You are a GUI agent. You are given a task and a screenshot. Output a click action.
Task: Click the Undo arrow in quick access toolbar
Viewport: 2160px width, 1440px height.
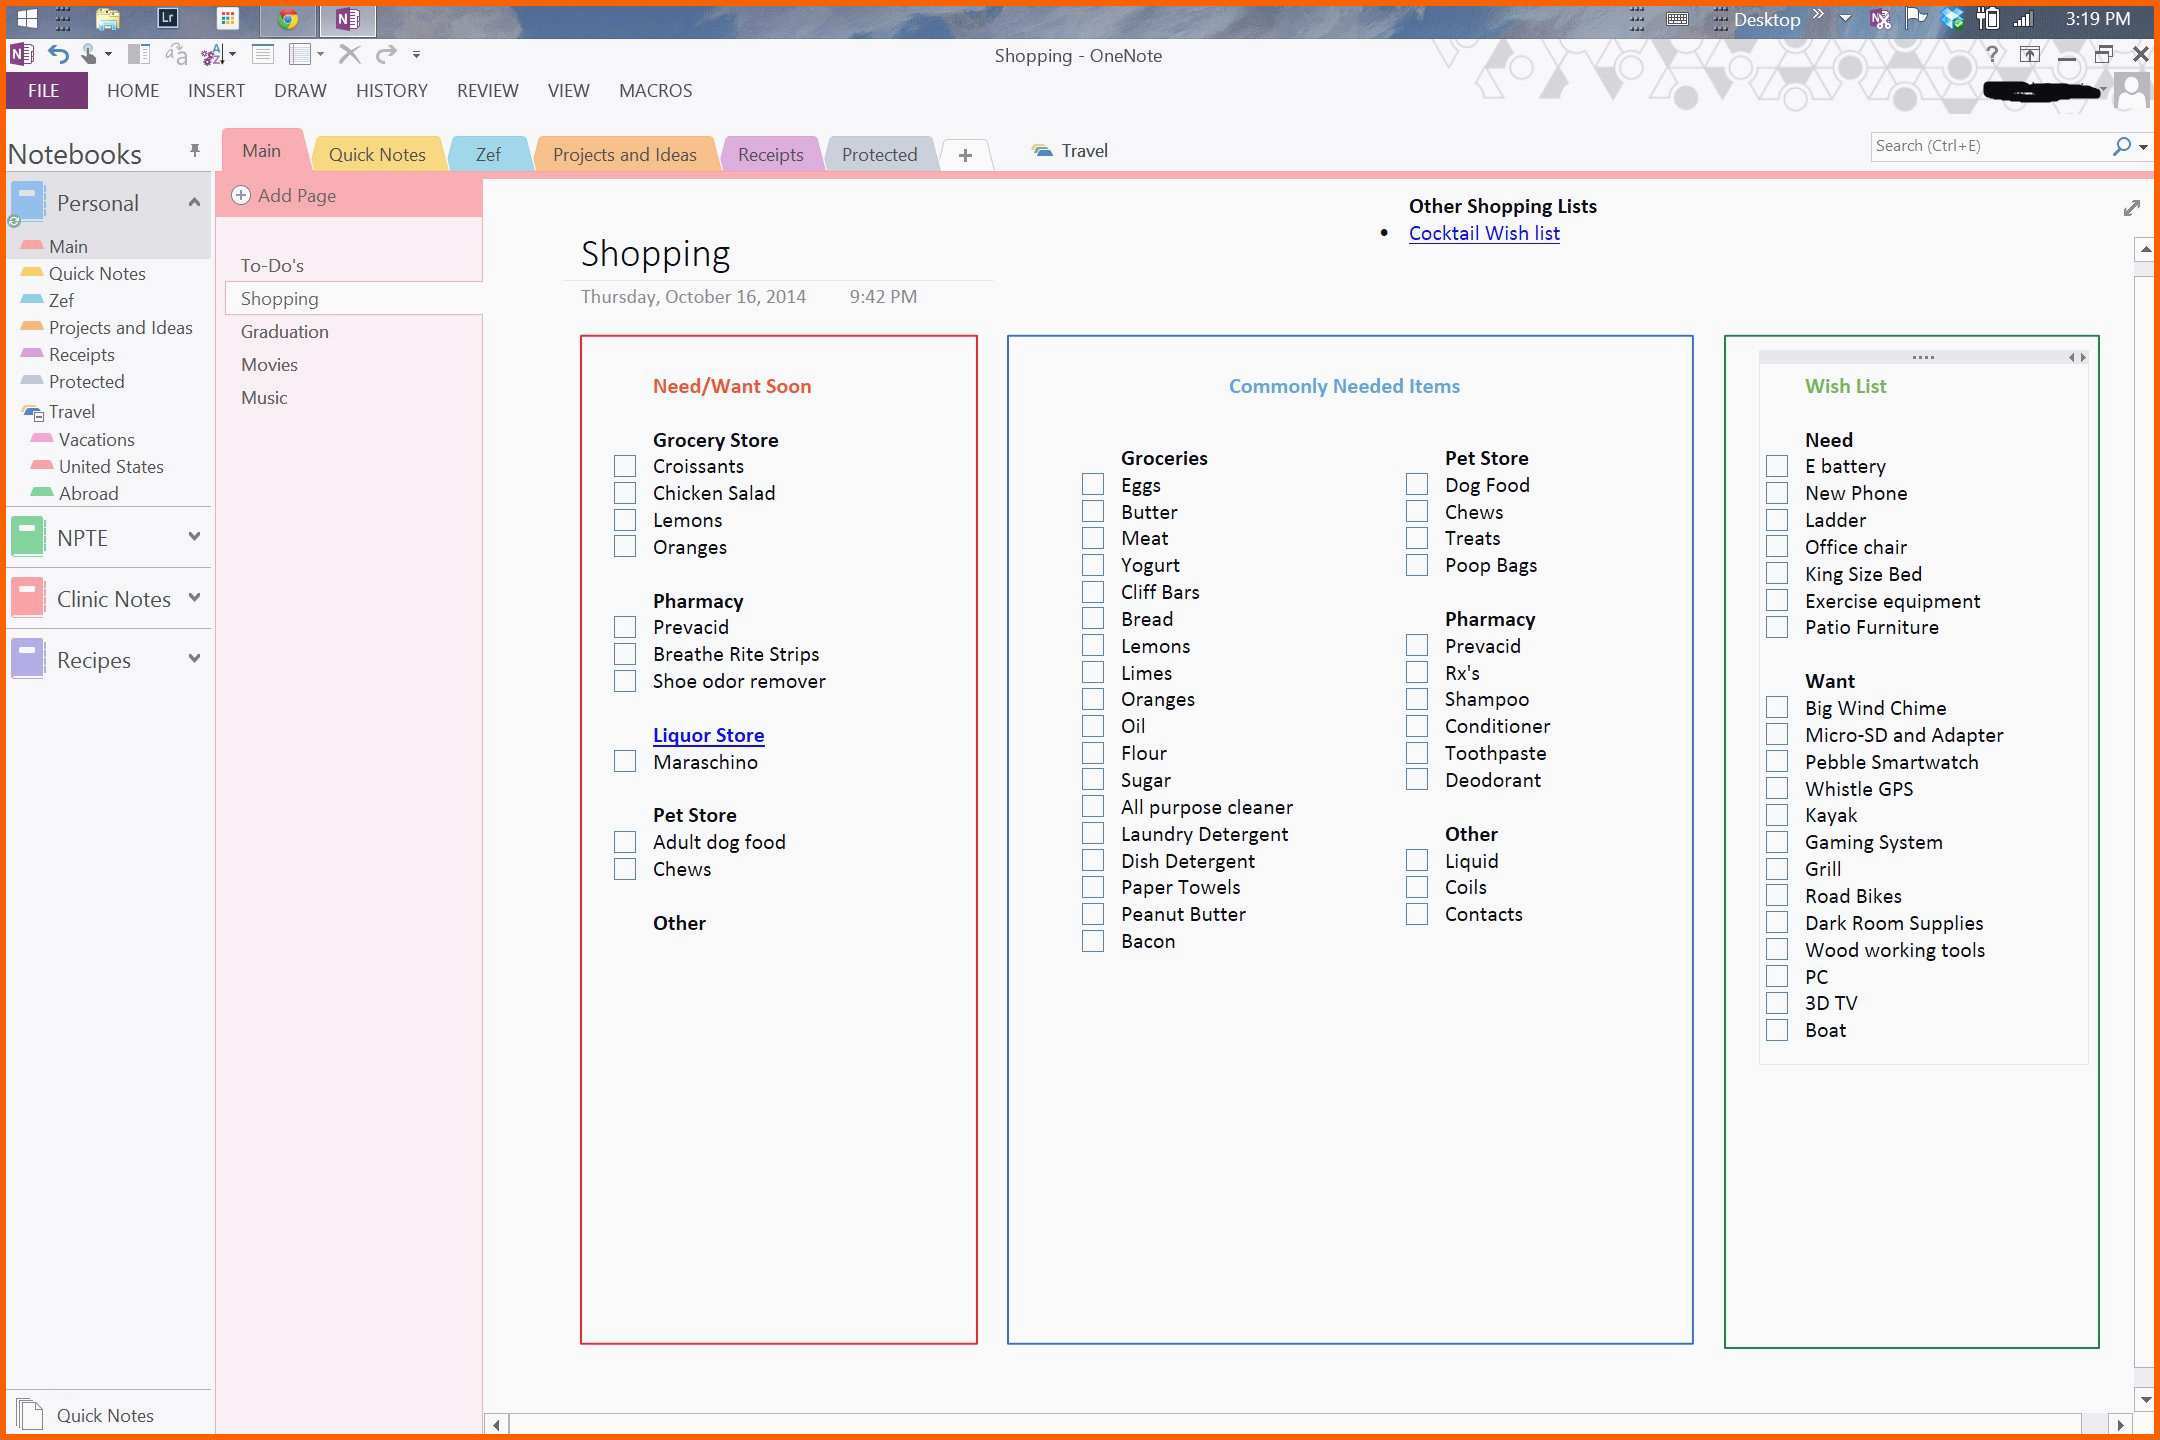coord(58,55)
